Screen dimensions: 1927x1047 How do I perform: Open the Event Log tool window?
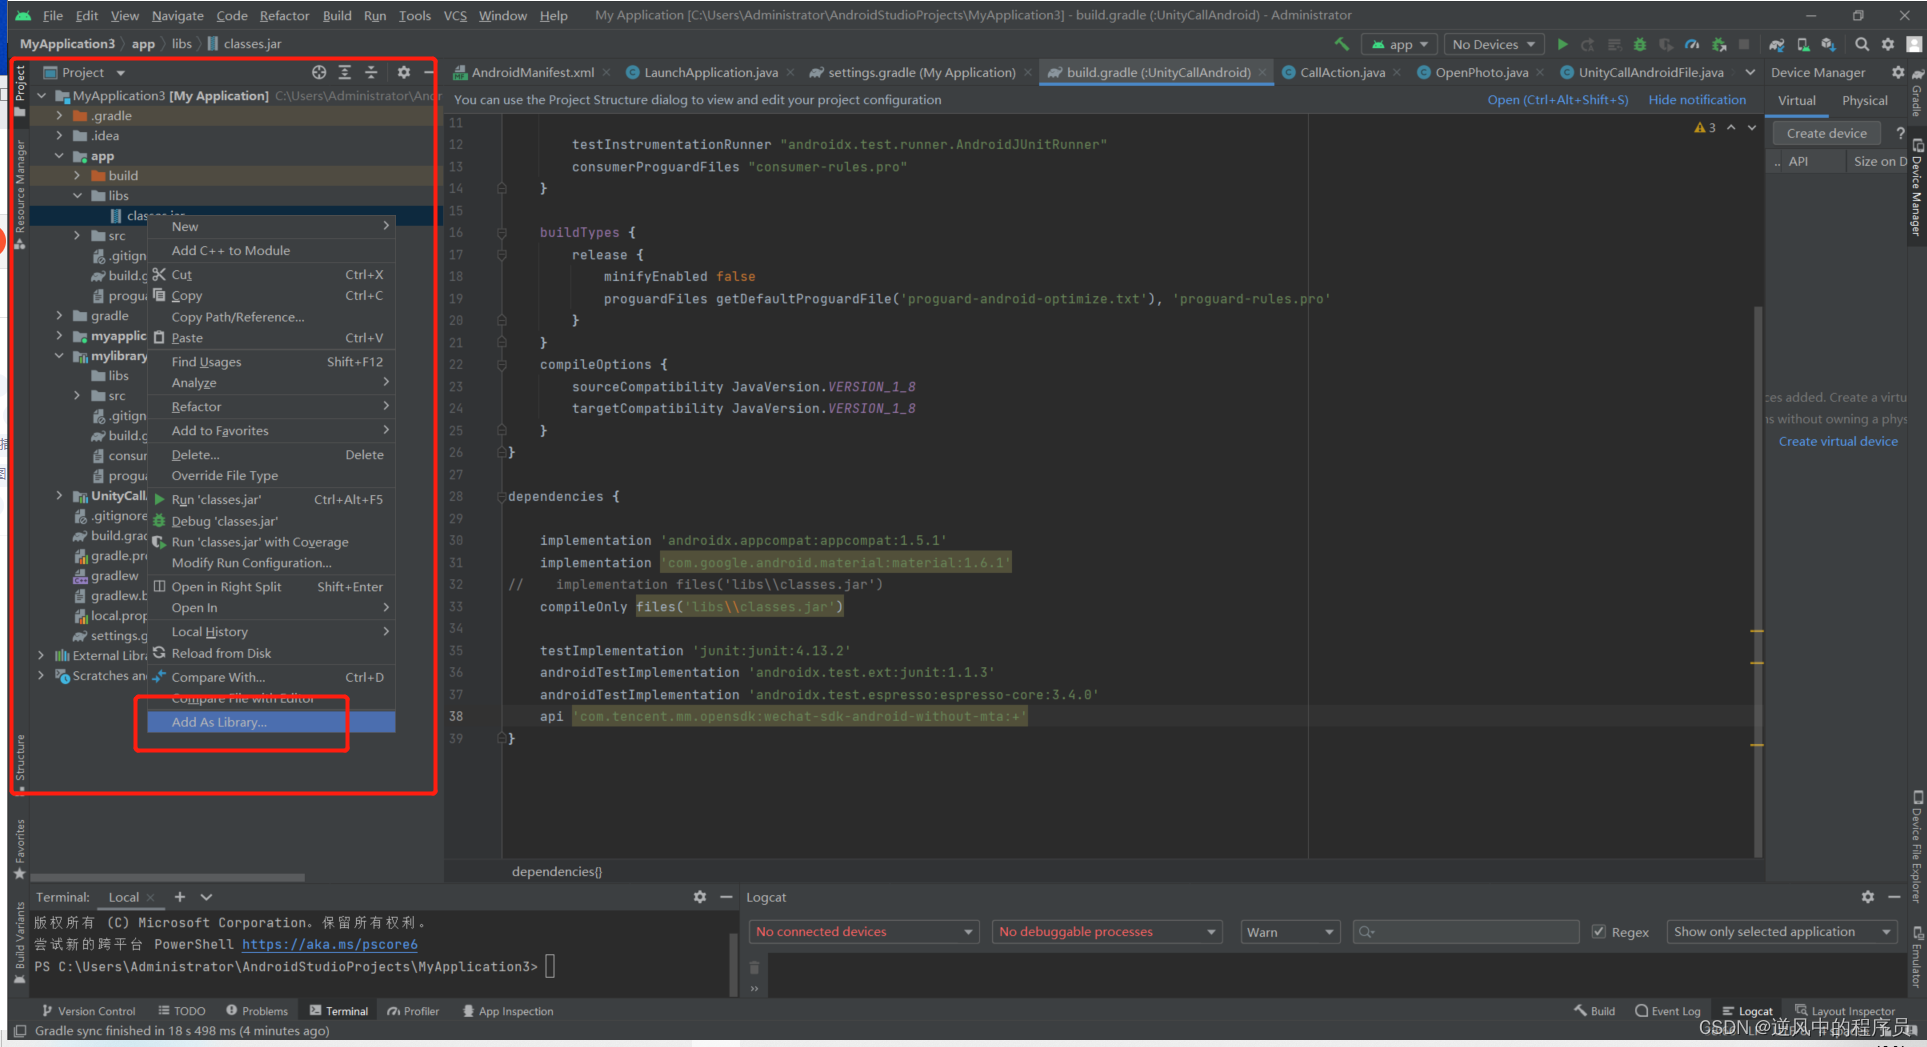point(1667,1011)
